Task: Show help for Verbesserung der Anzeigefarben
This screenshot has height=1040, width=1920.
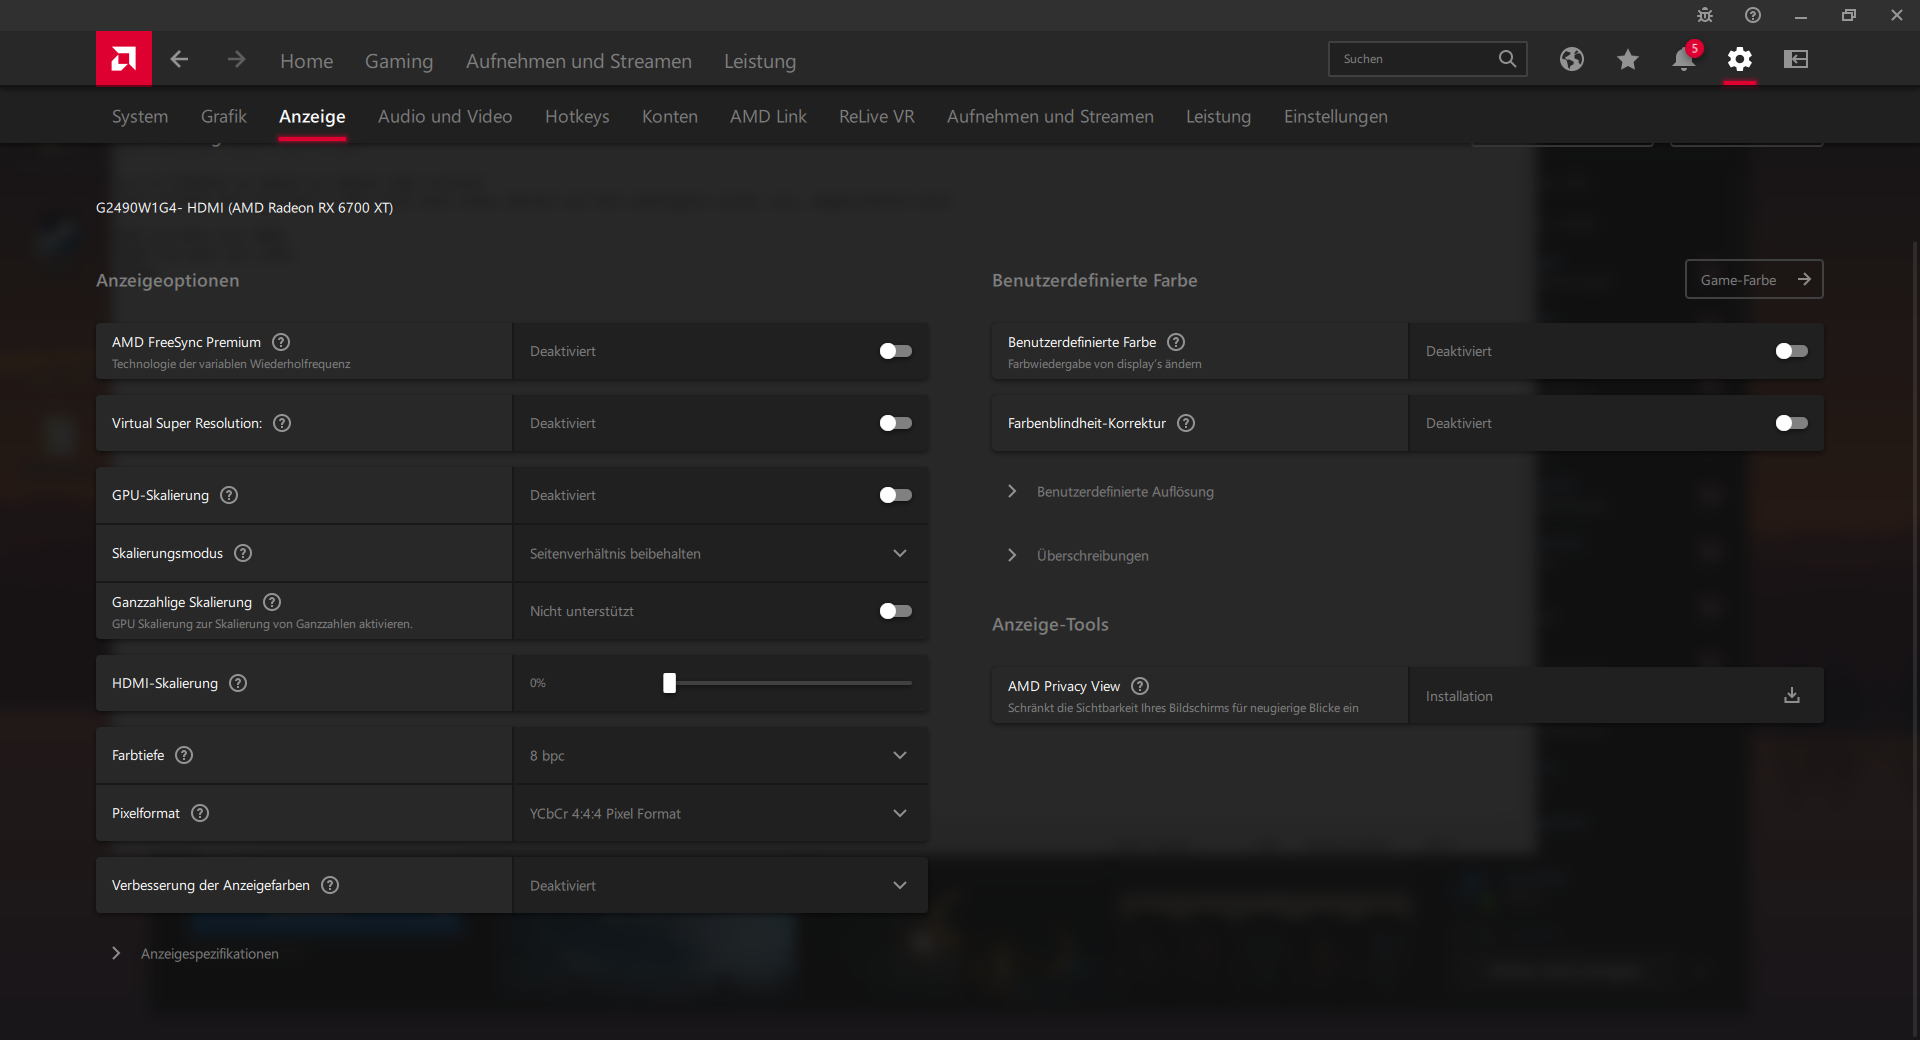Action: 330,885
